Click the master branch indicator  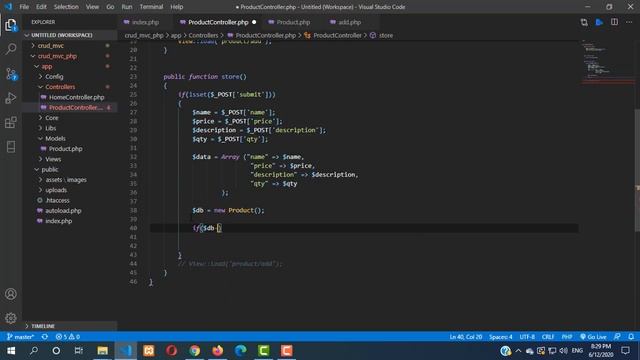[x=21, y=337]
